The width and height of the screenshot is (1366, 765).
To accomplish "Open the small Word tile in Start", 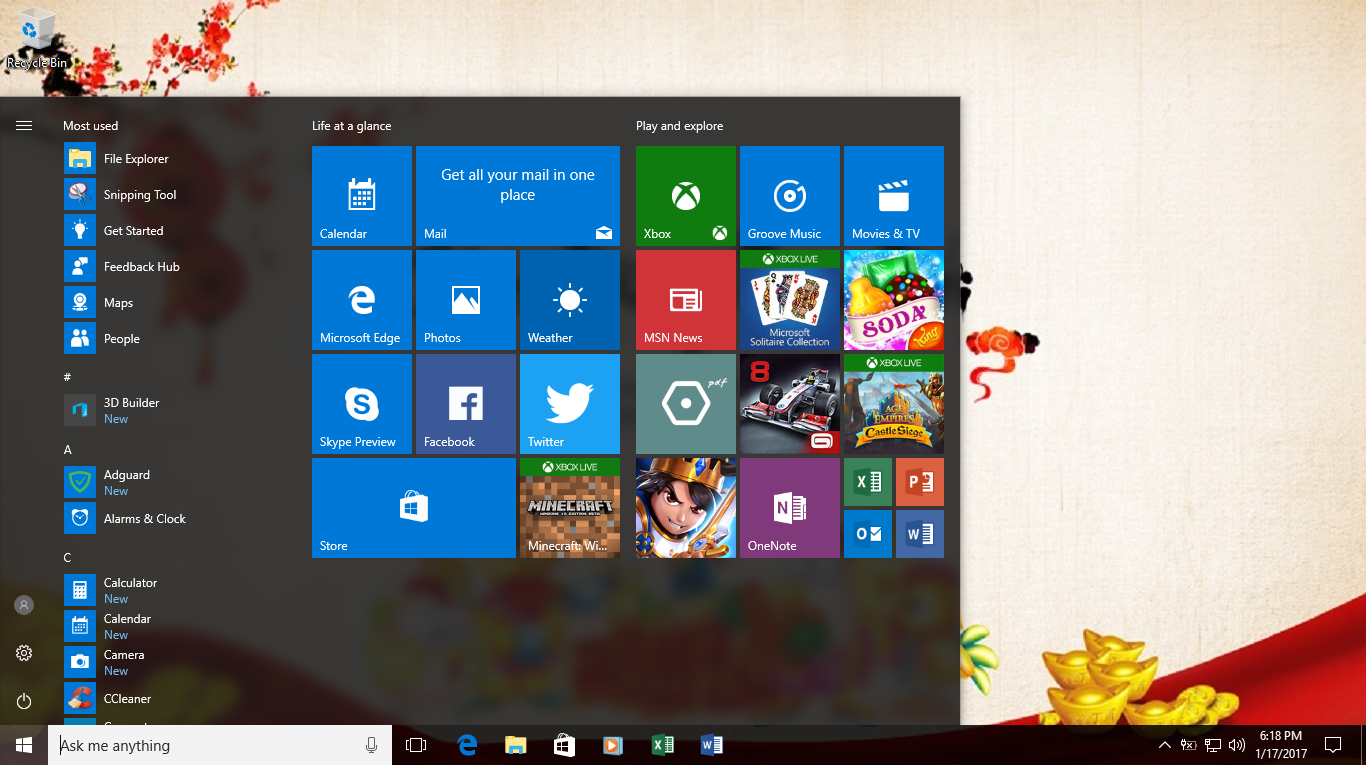I will 920,534.
